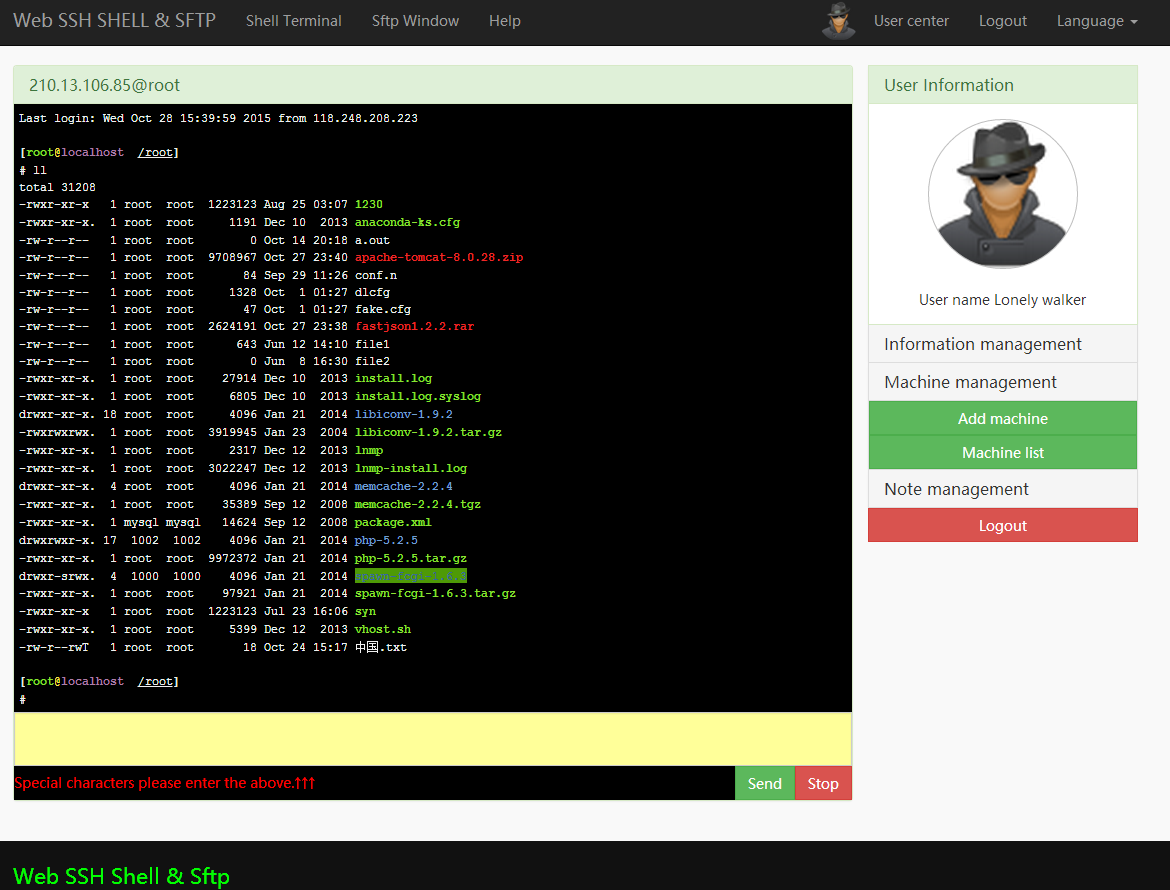This screenshot has width=1170, height=890.
Task: Click the highlighted spawn-fcgi-1.6.3 directory
Action: pyautogui.click(x=410, y=576)
